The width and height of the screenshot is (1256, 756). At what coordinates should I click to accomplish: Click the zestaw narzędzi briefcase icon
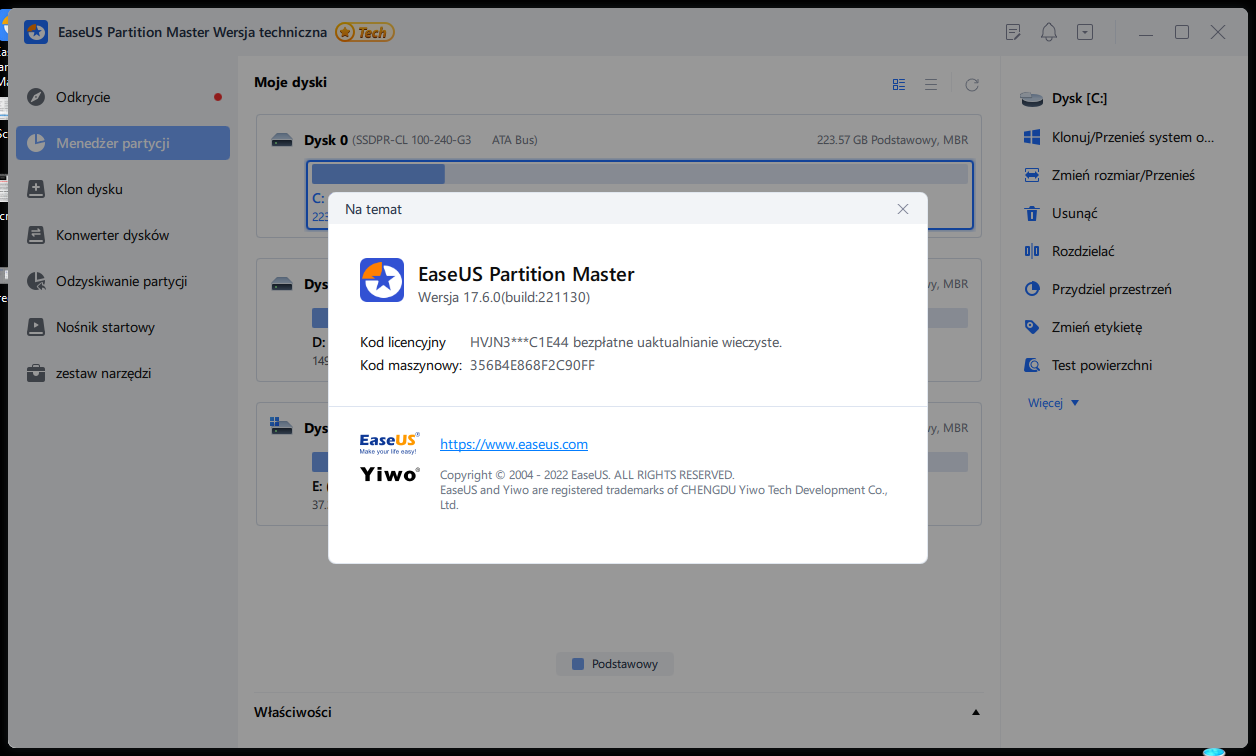36,373
